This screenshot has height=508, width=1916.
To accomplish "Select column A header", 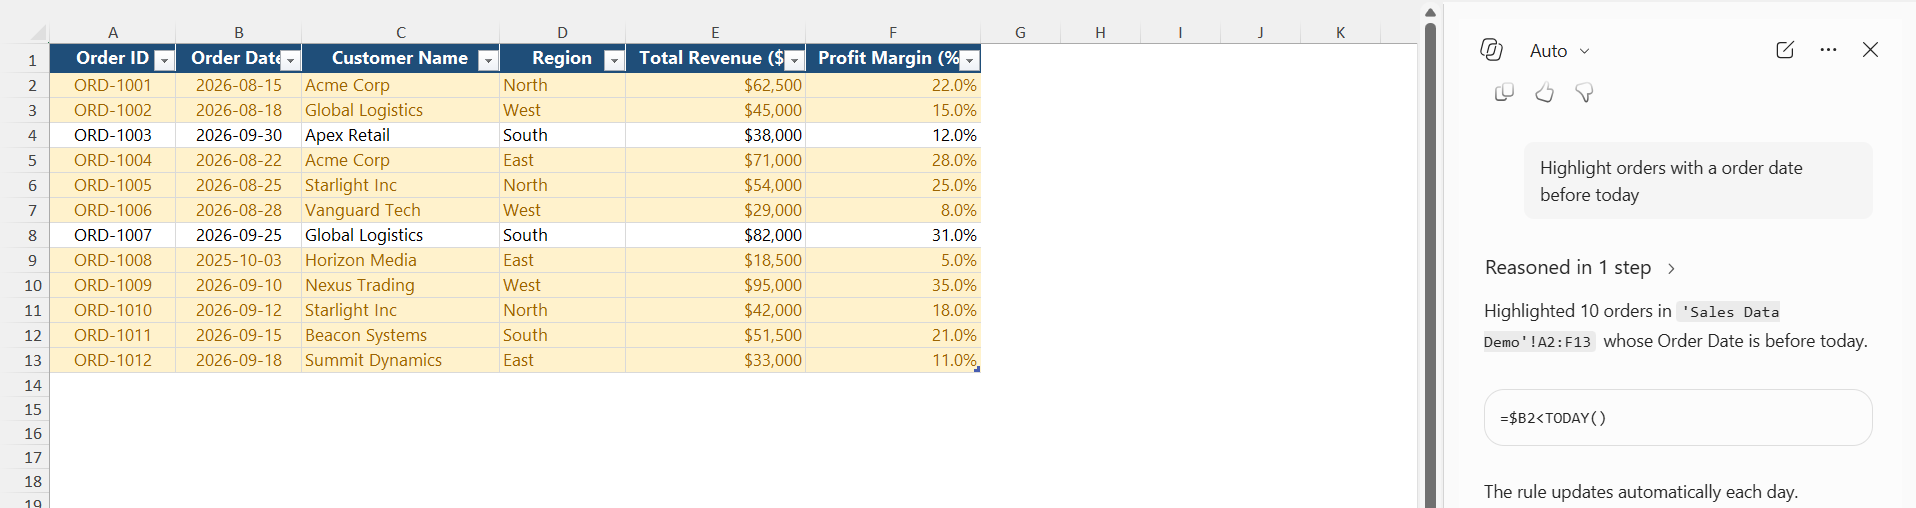I will pyautogui.click(x=113, y=32).
